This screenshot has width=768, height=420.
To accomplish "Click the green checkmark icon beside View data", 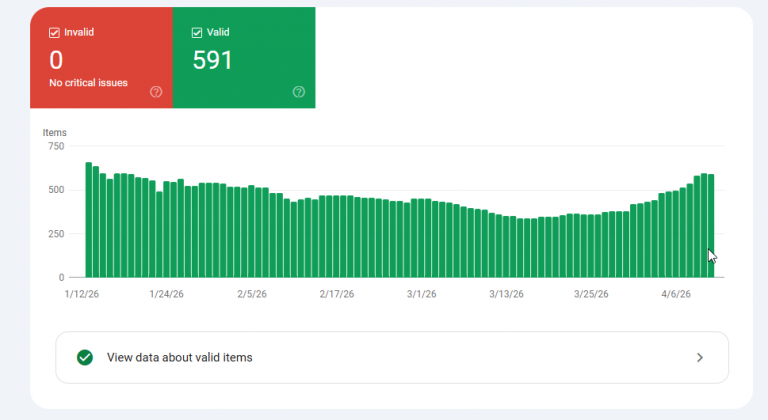I will click(x=85, y=357).
